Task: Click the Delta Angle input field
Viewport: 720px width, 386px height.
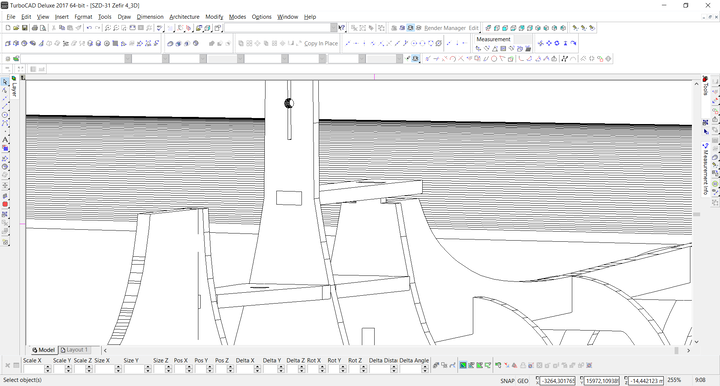Action: pyautogui.click(x=410, y=369)
